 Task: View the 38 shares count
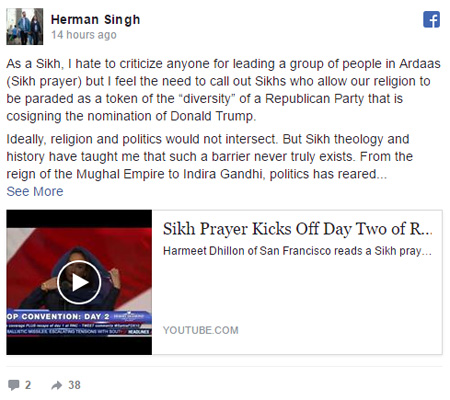pyautogui.click(x=74, y=385)
